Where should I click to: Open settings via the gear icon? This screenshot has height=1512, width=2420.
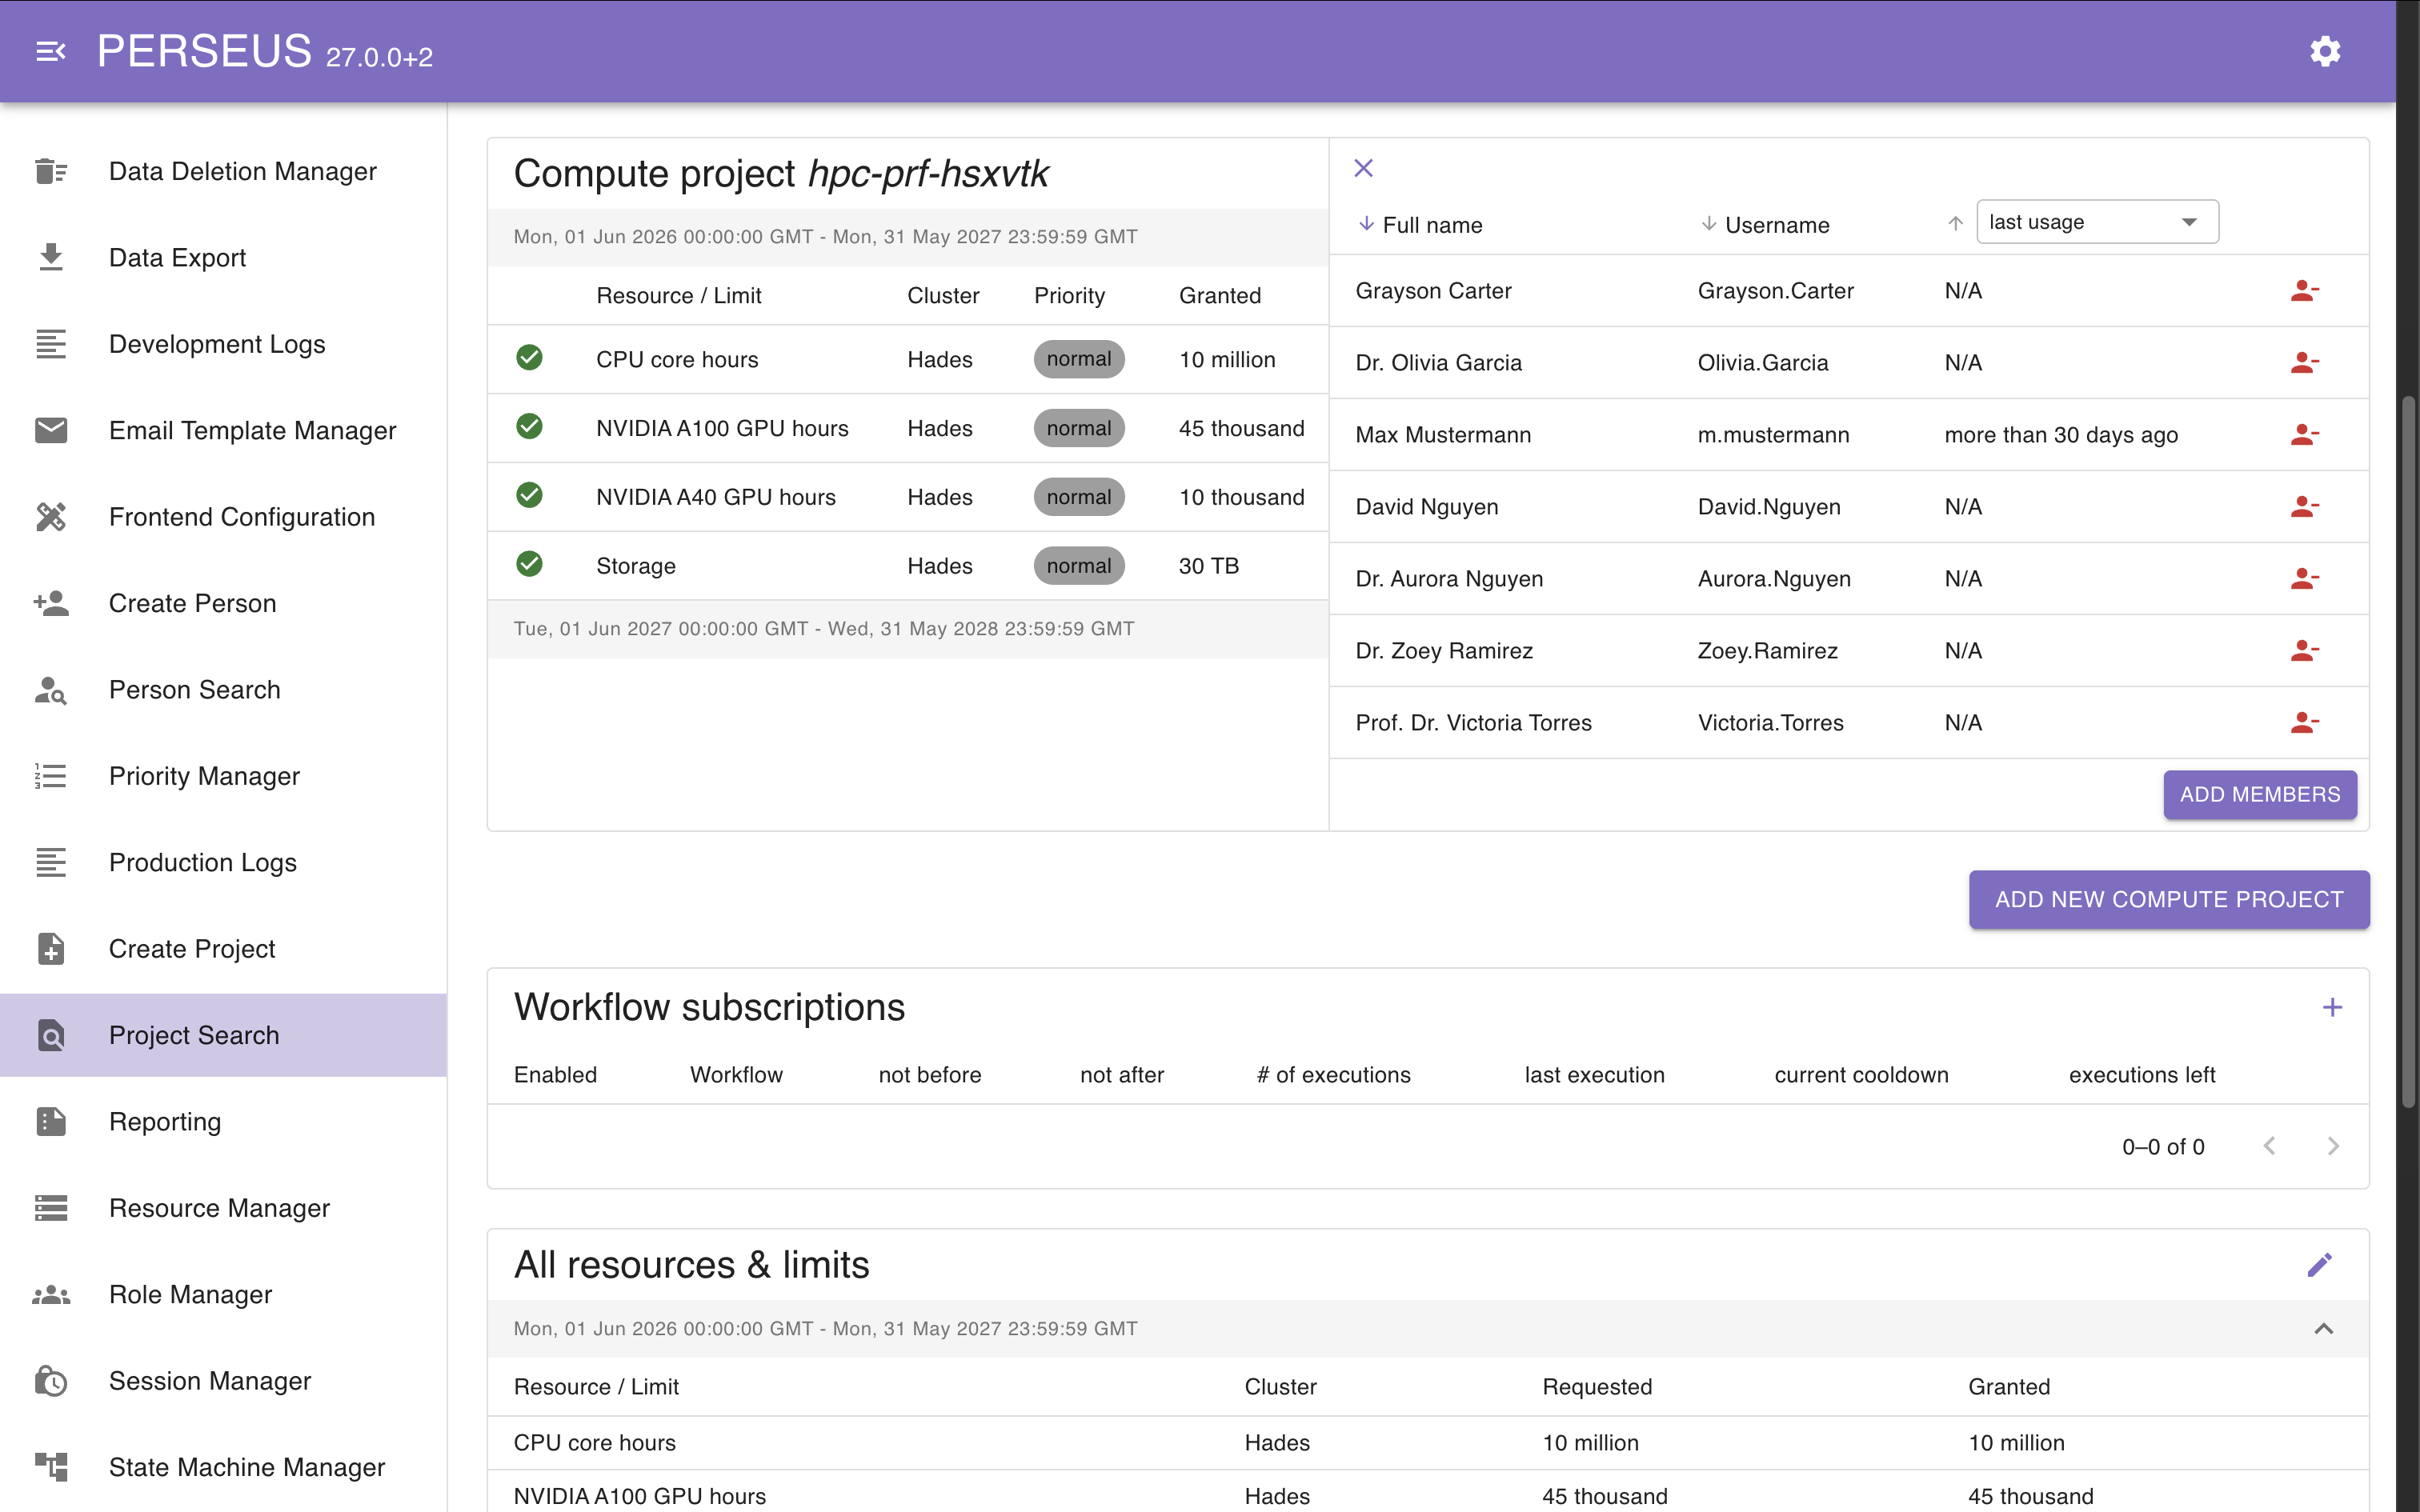pyautogui.click(x=2325, y=51)
